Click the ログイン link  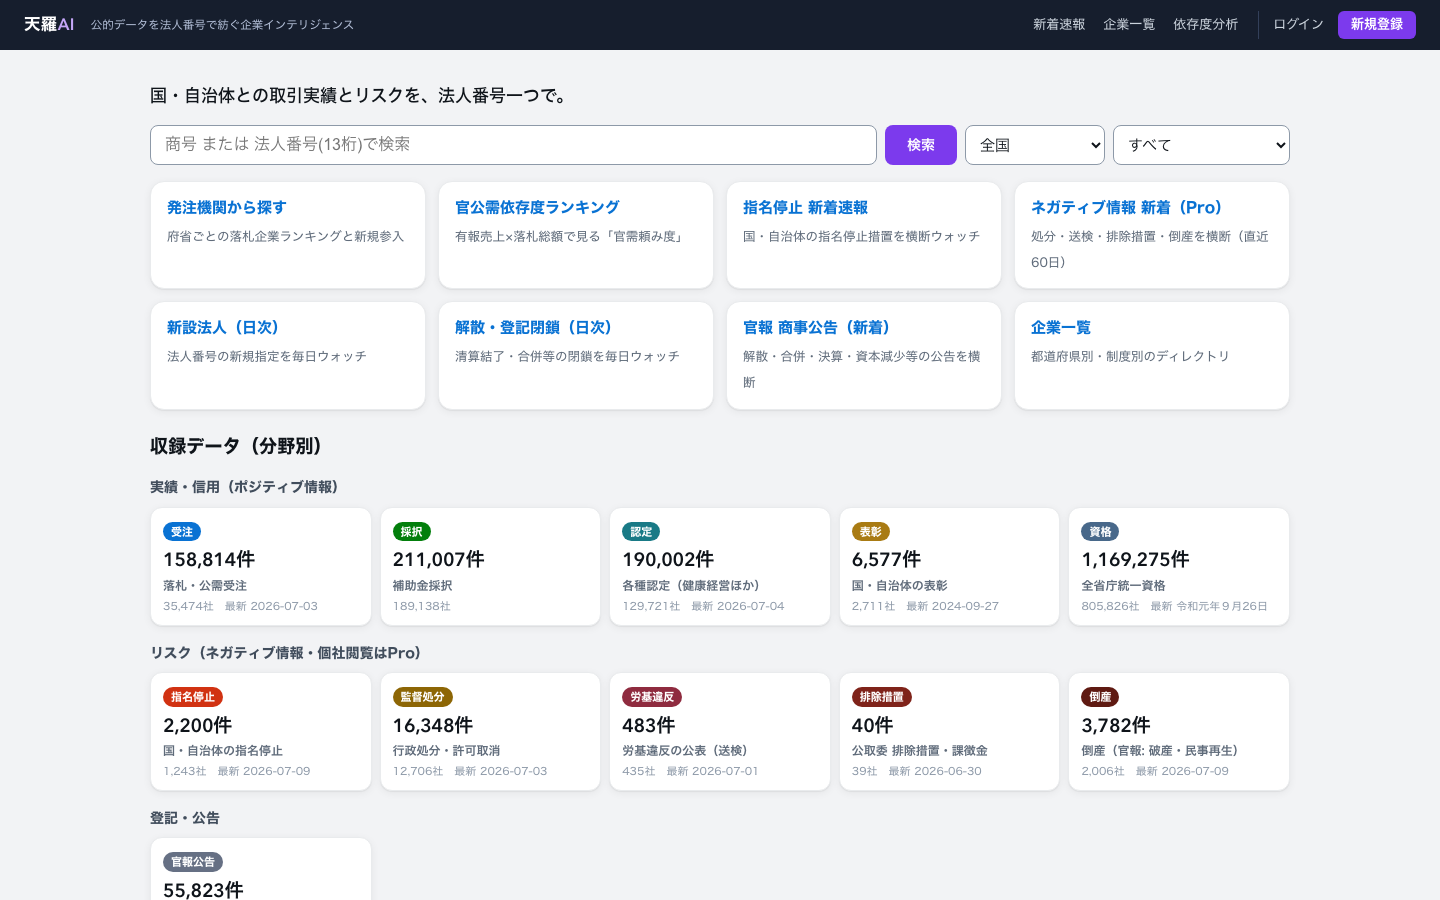(x=1298, y=24)
